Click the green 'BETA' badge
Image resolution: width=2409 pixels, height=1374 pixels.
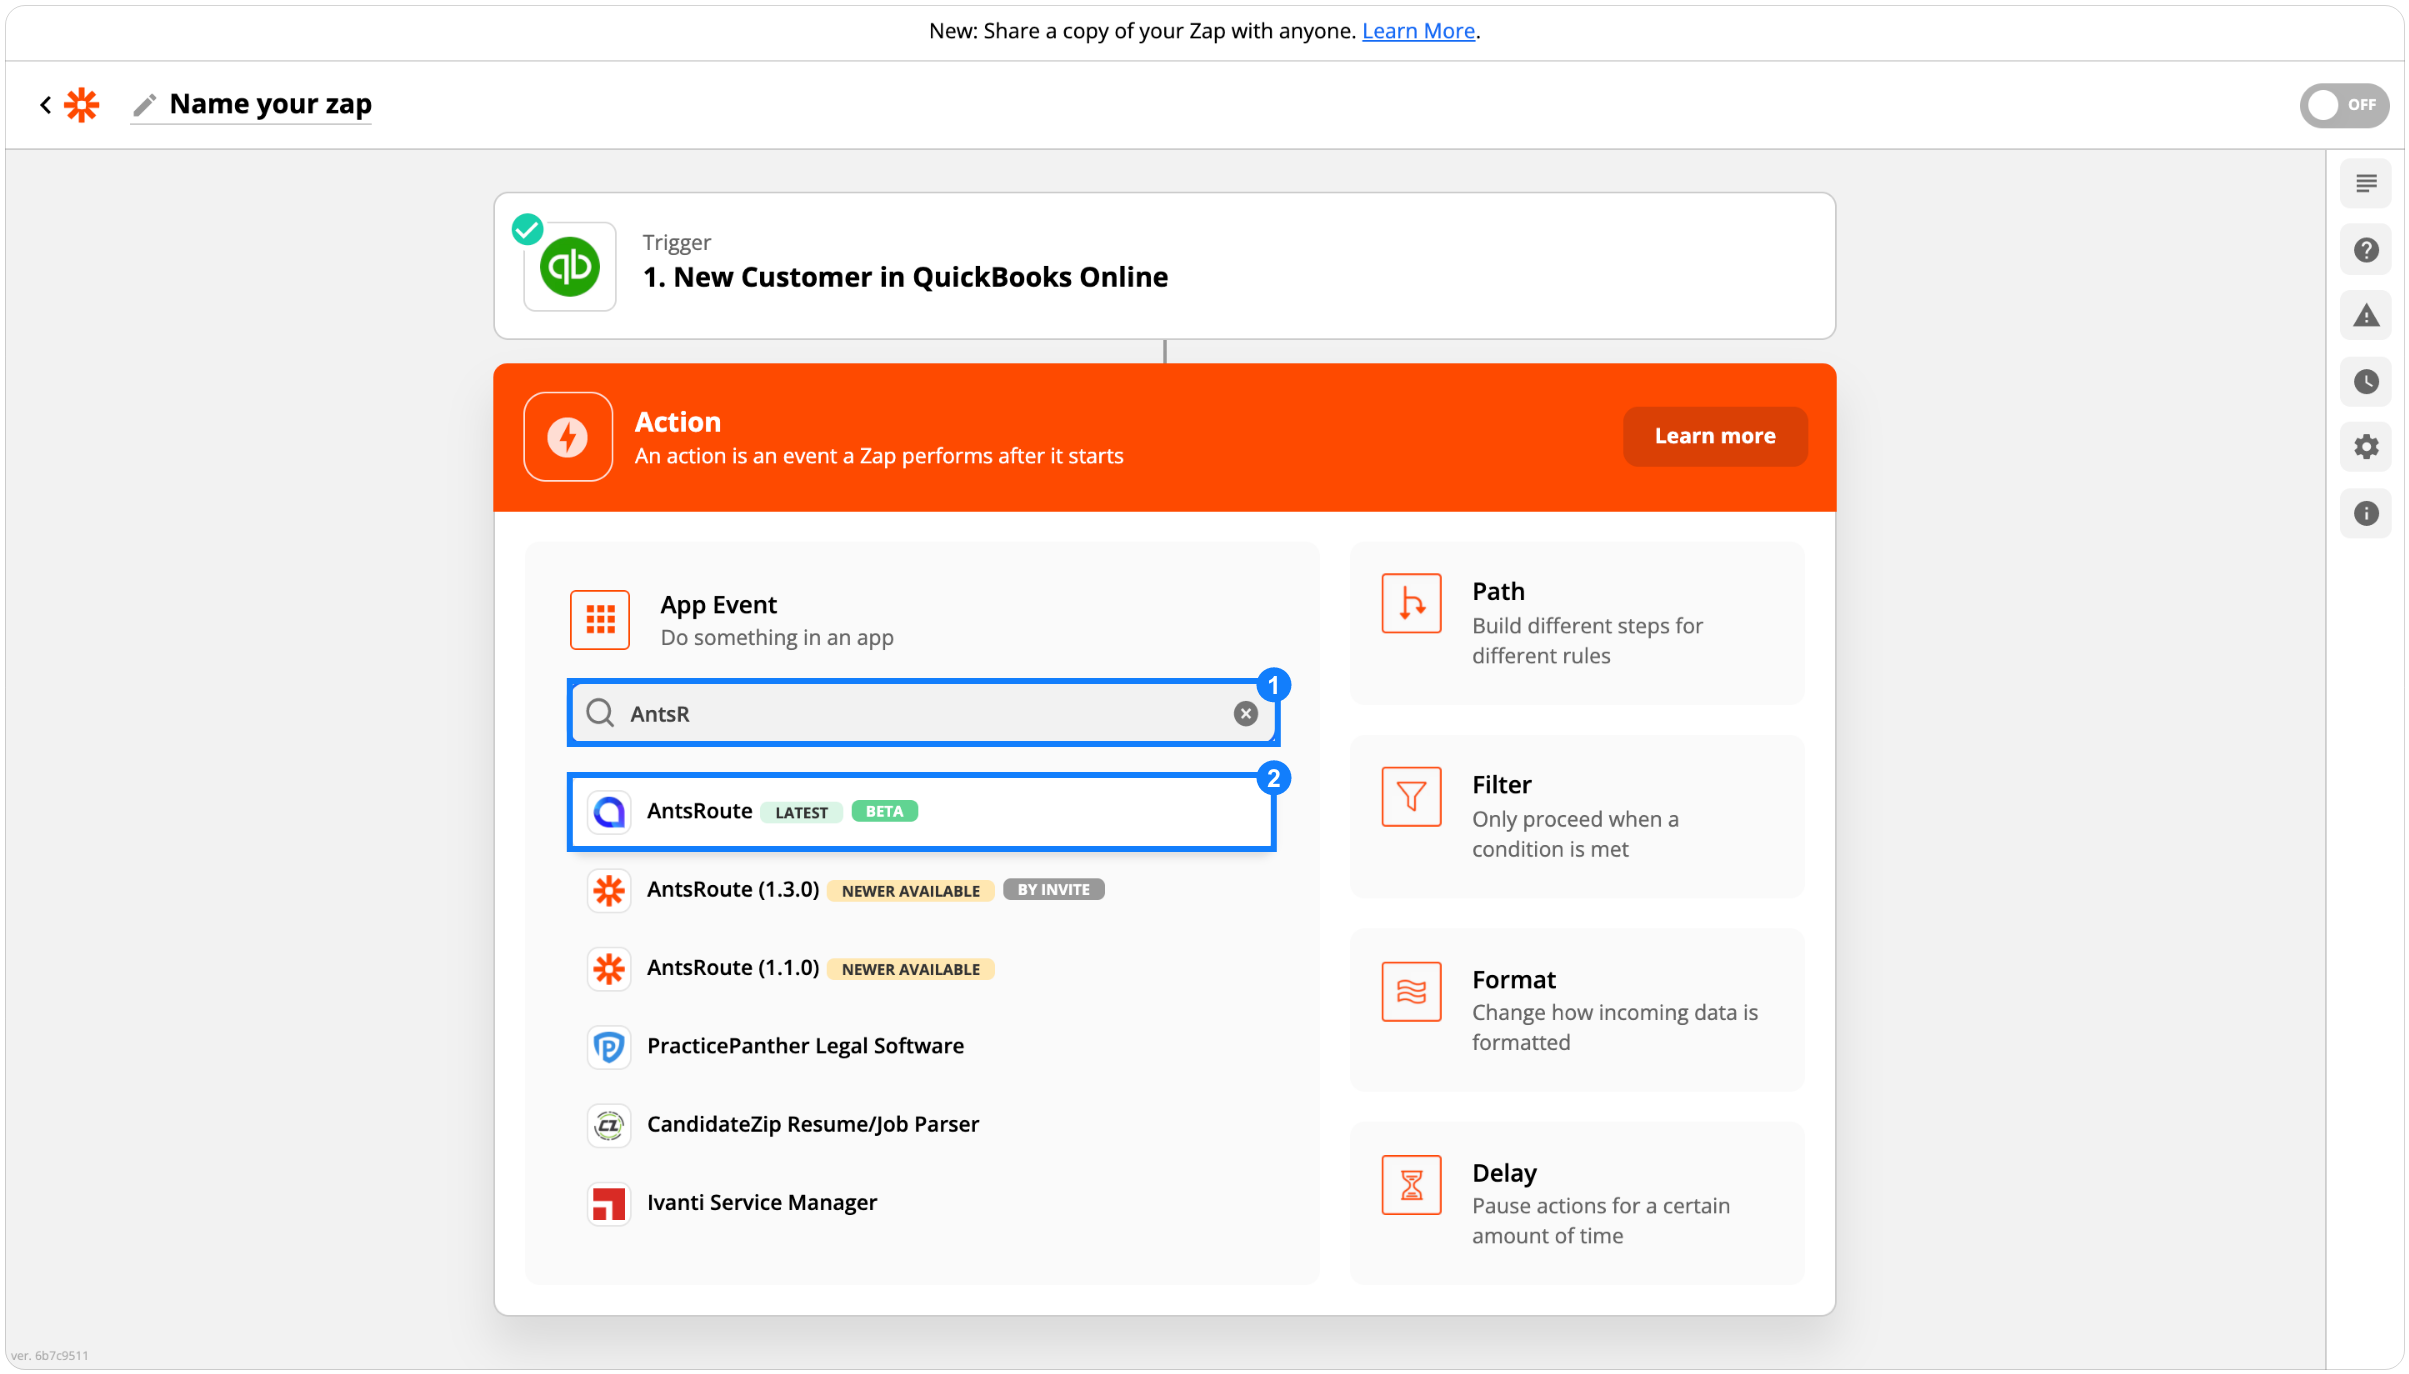[x=884, y=812]
